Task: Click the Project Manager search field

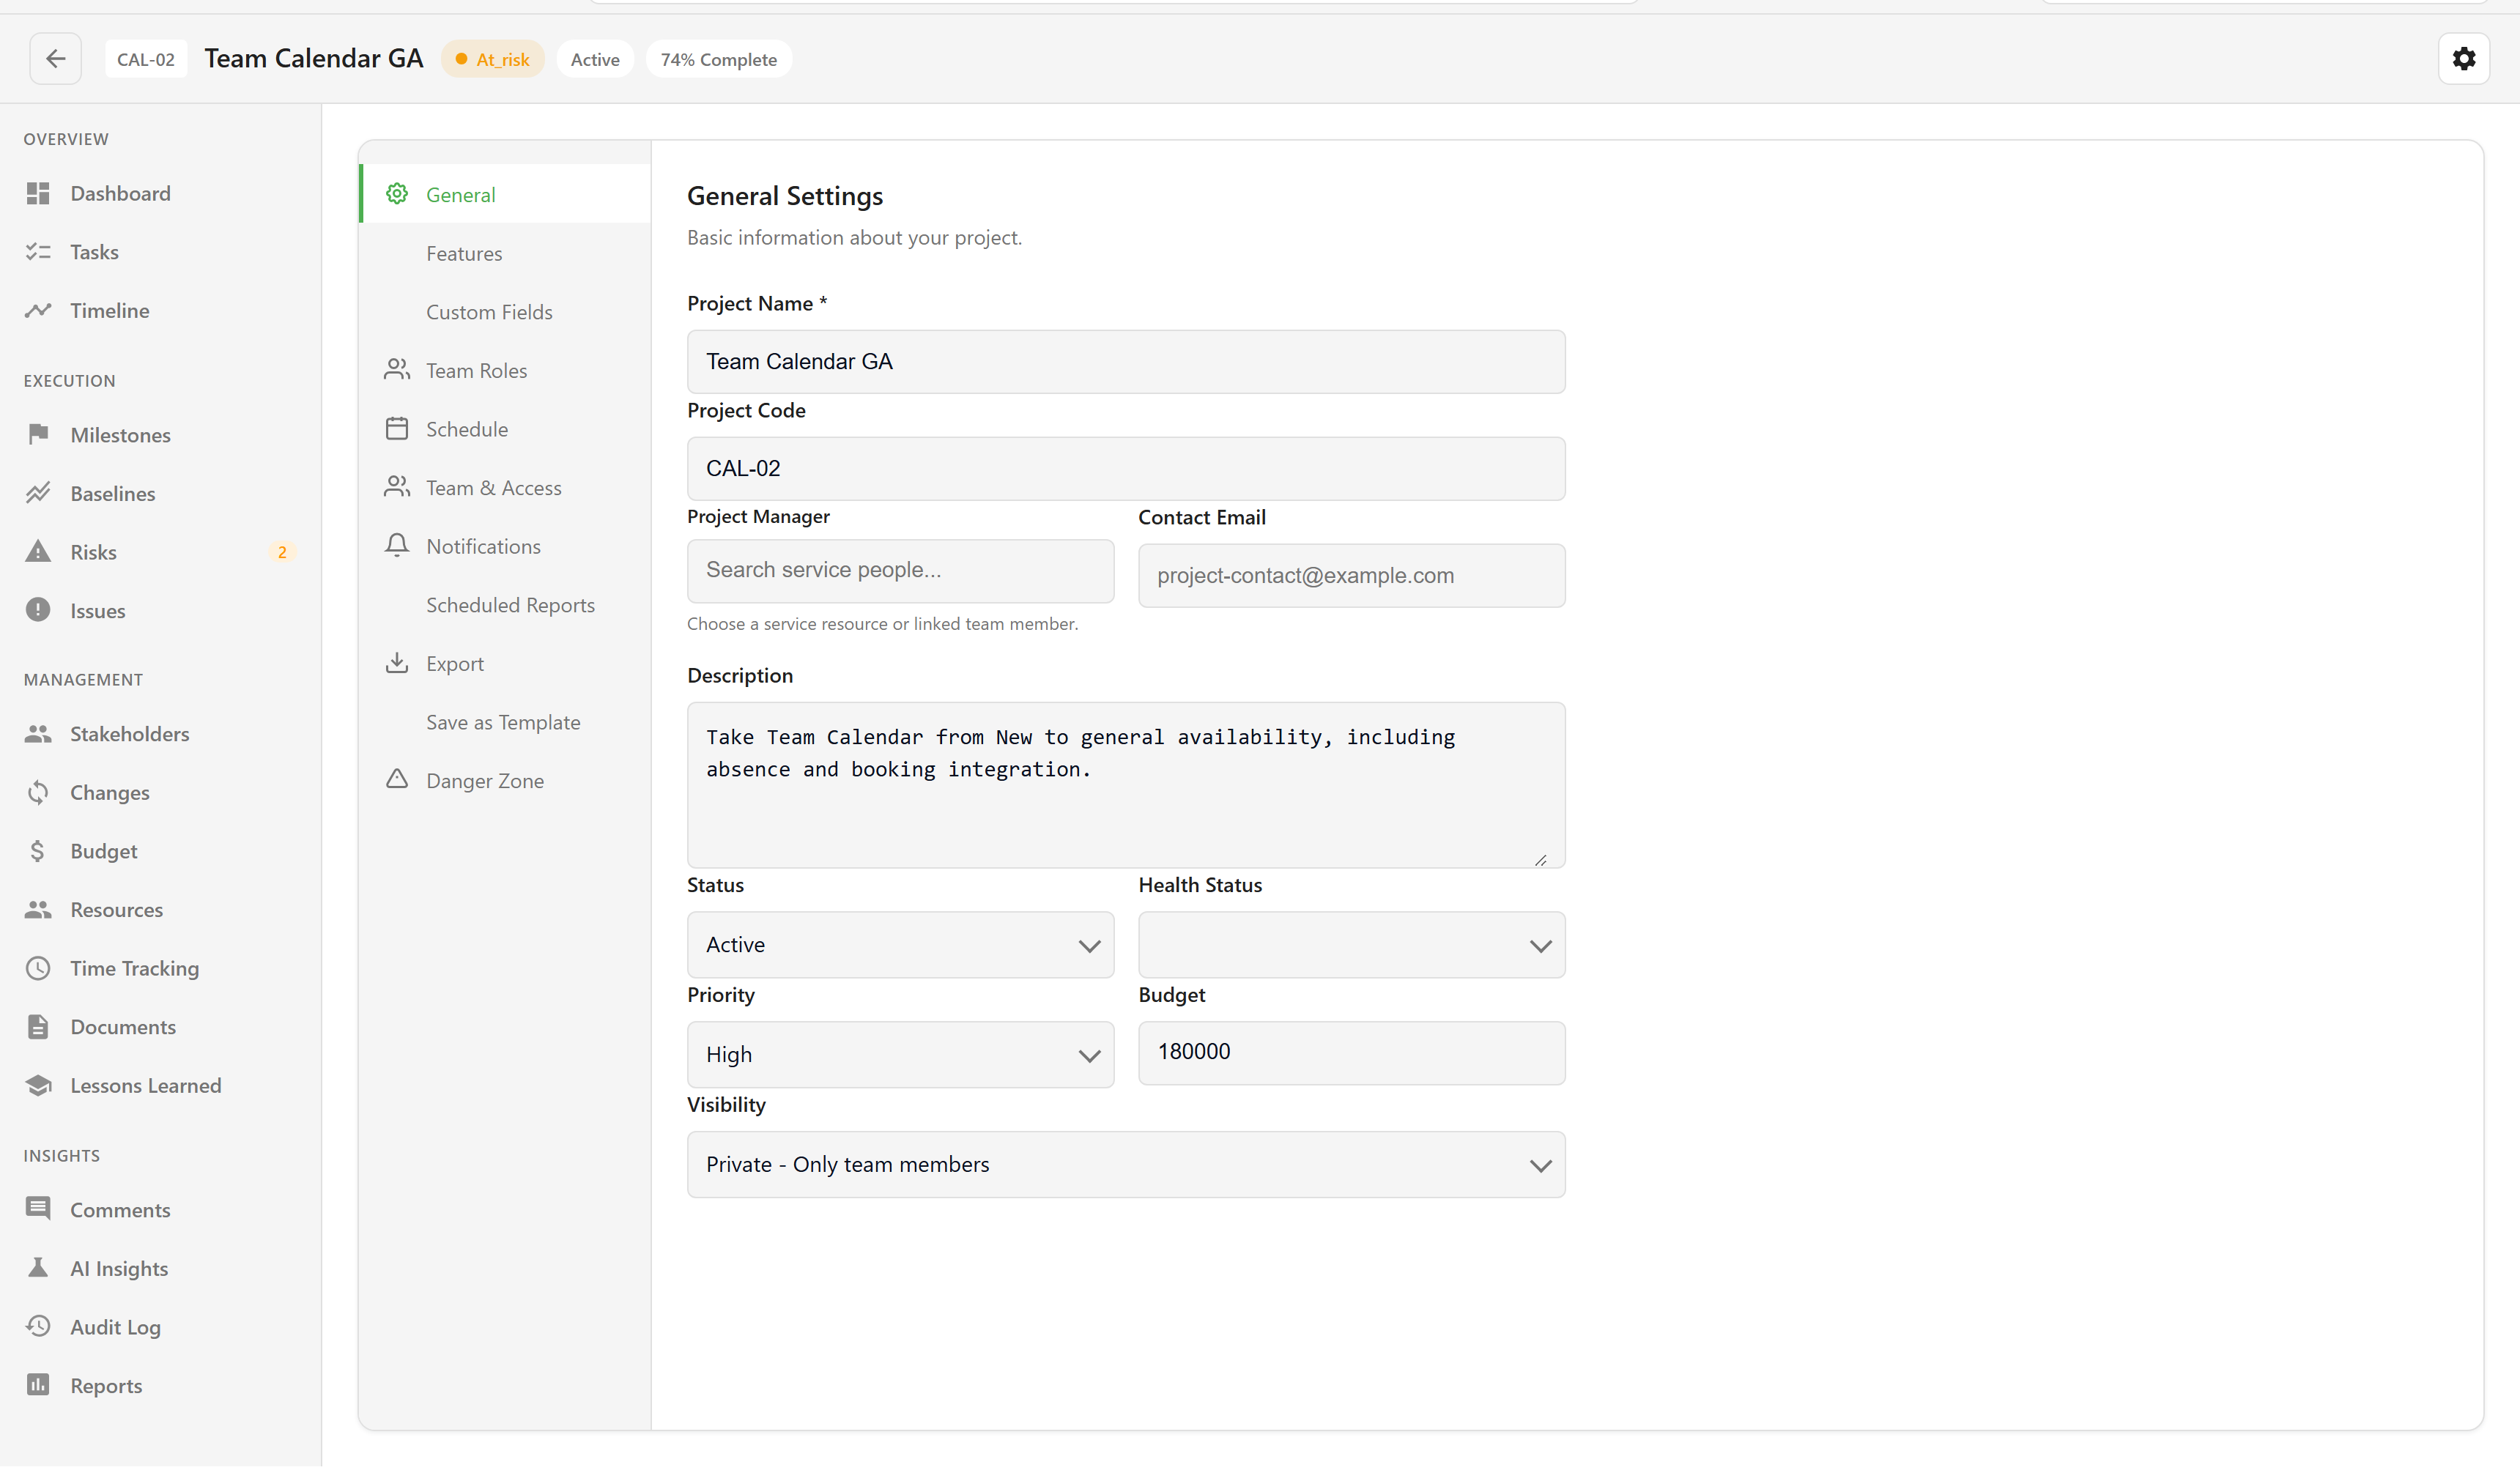Action: click(x=900, y=572)
